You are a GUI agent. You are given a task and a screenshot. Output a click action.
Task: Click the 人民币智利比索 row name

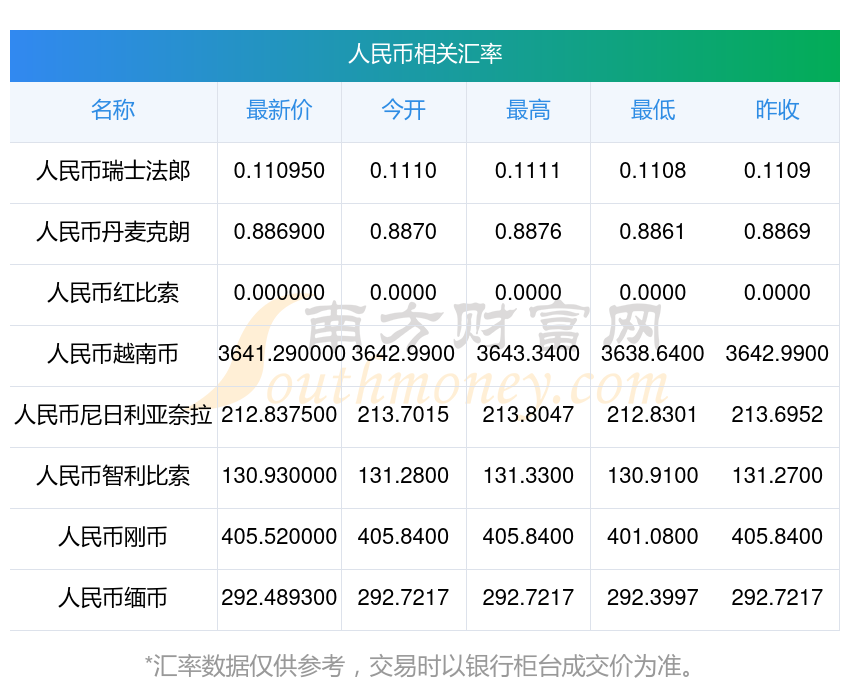coord(113,476)
